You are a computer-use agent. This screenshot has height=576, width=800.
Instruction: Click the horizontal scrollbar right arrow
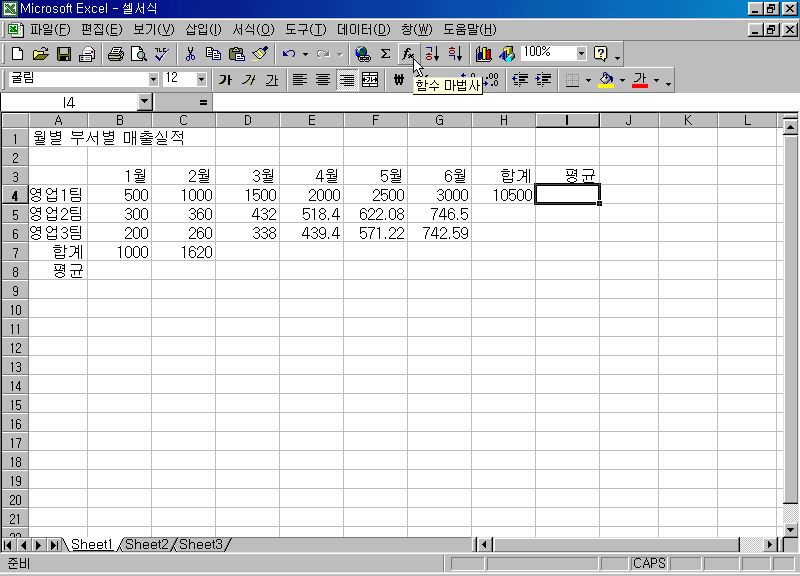(769, 545)
